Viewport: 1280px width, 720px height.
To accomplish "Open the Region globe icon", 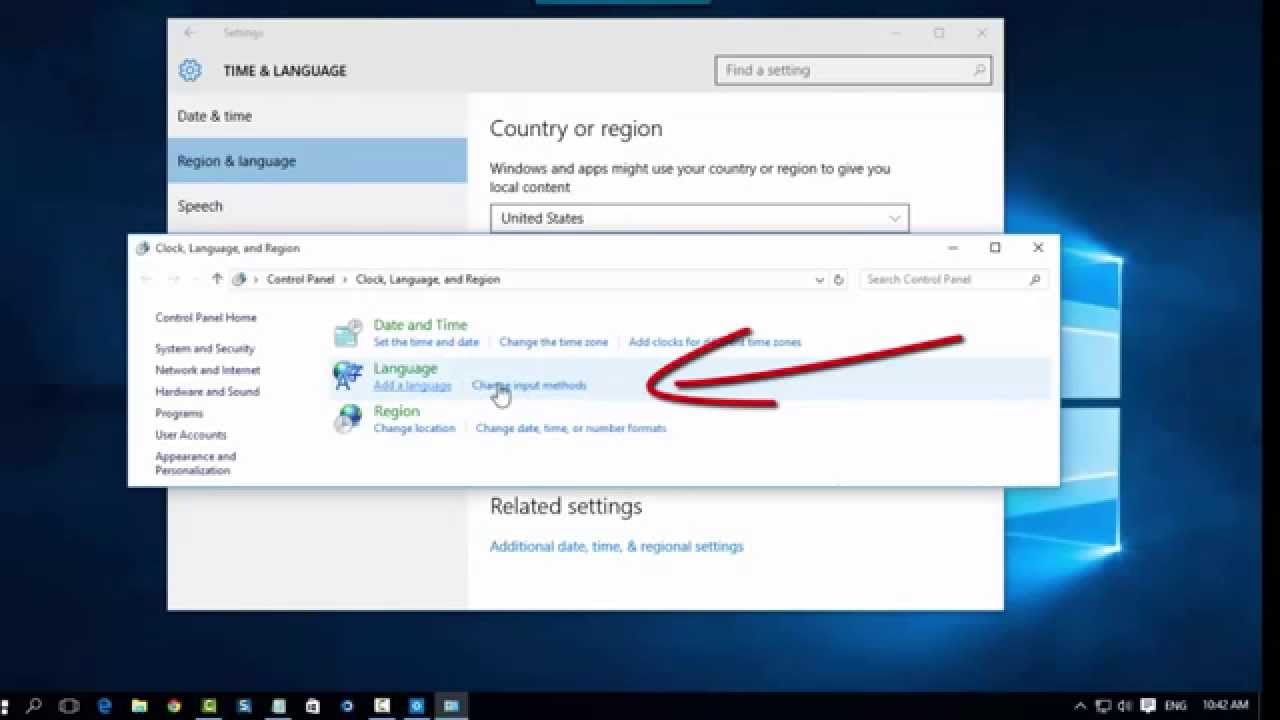I will pos(347,419).
